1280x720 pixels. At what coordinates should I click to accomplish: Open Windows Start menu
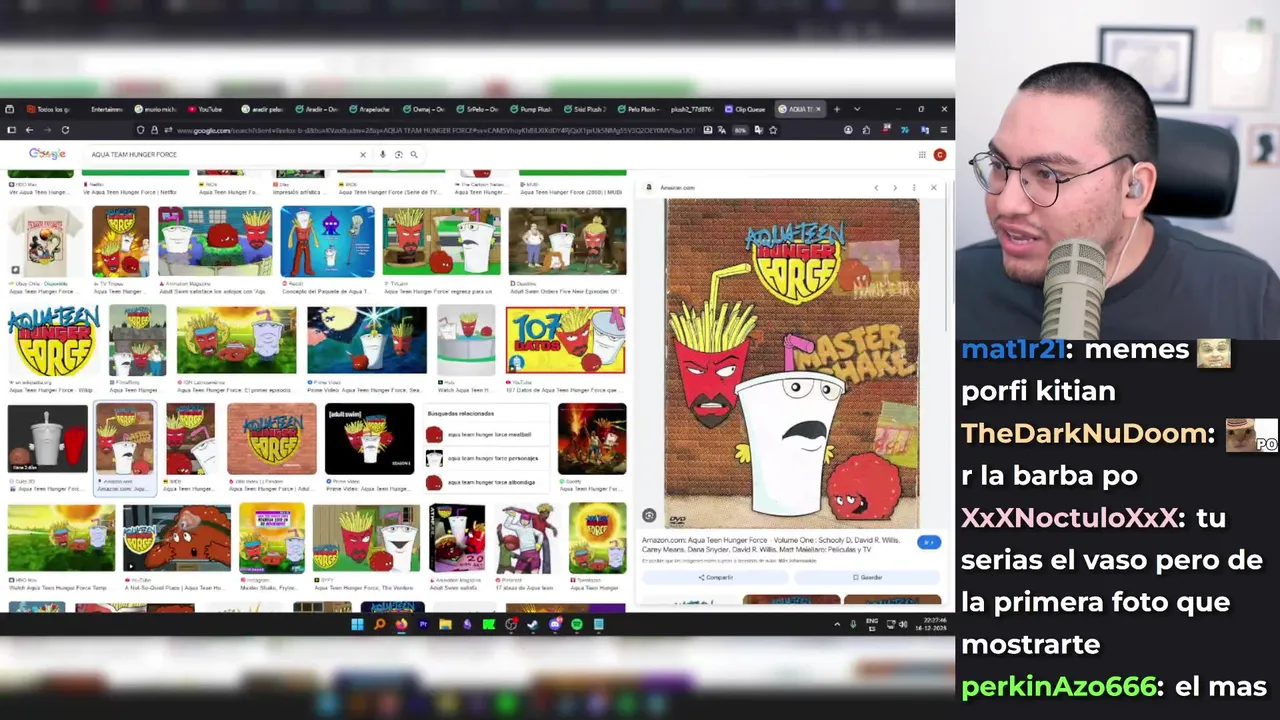pos(357,624)
